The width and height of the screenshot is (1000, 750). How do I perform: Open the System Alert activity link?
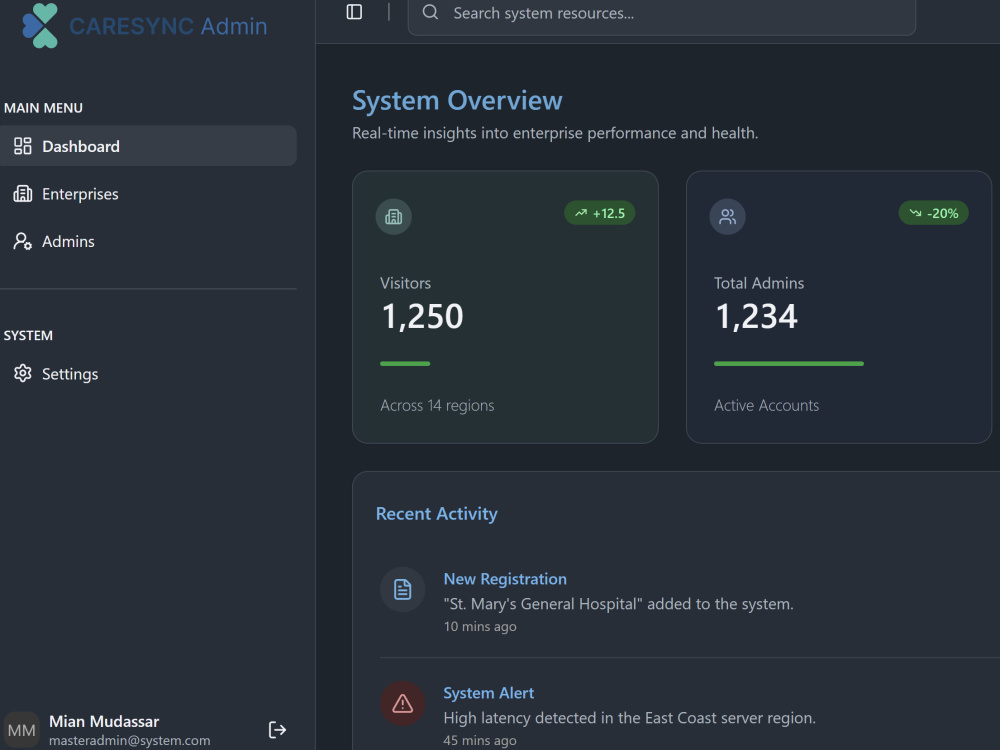click(x=489, y=693)
